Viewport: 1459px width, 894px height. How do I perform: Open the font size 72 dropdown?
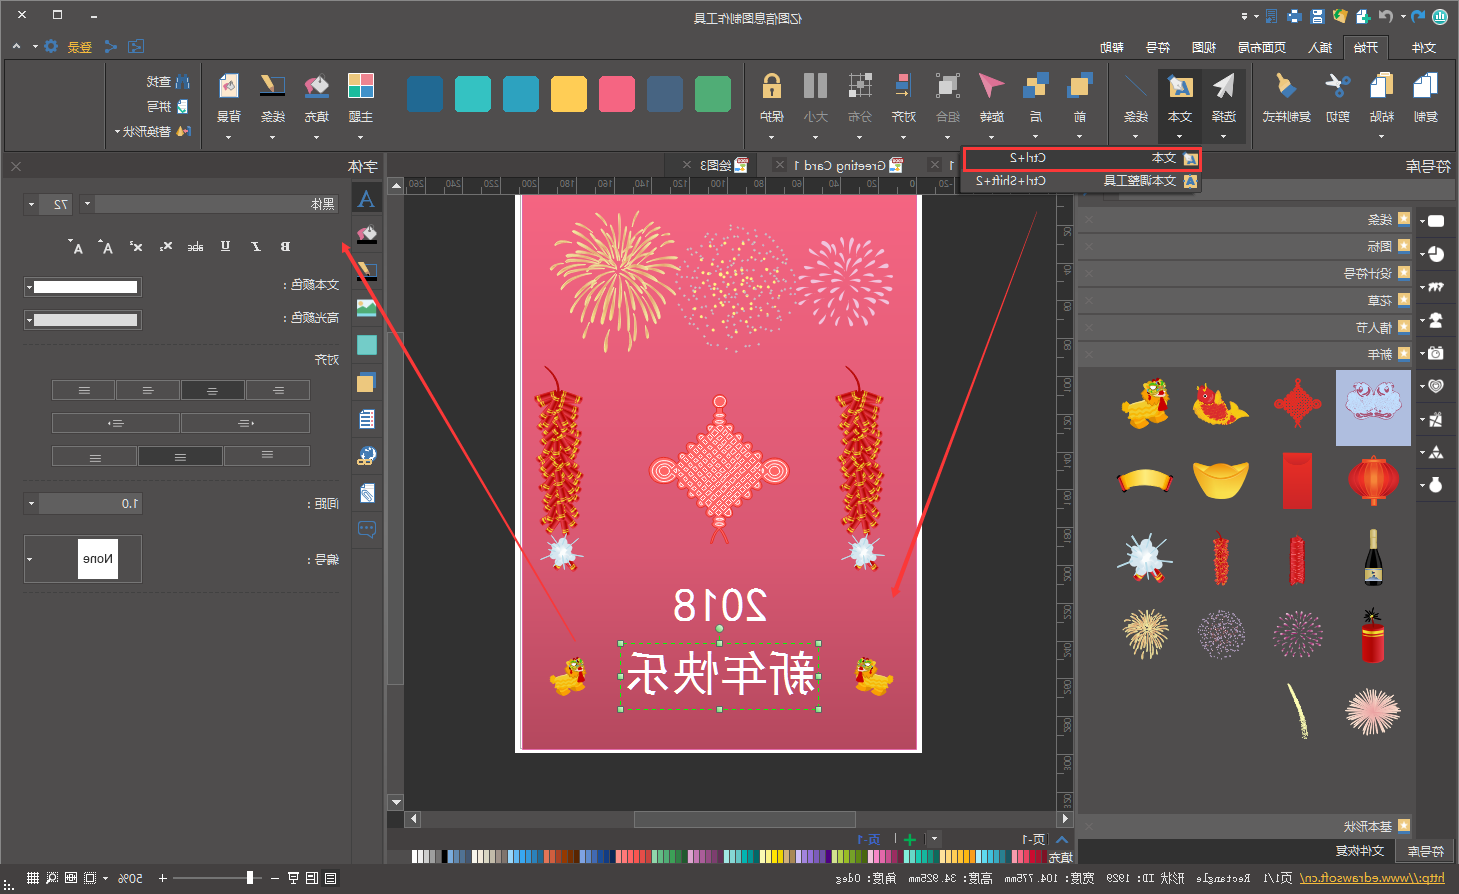click(x=31, y=204)
